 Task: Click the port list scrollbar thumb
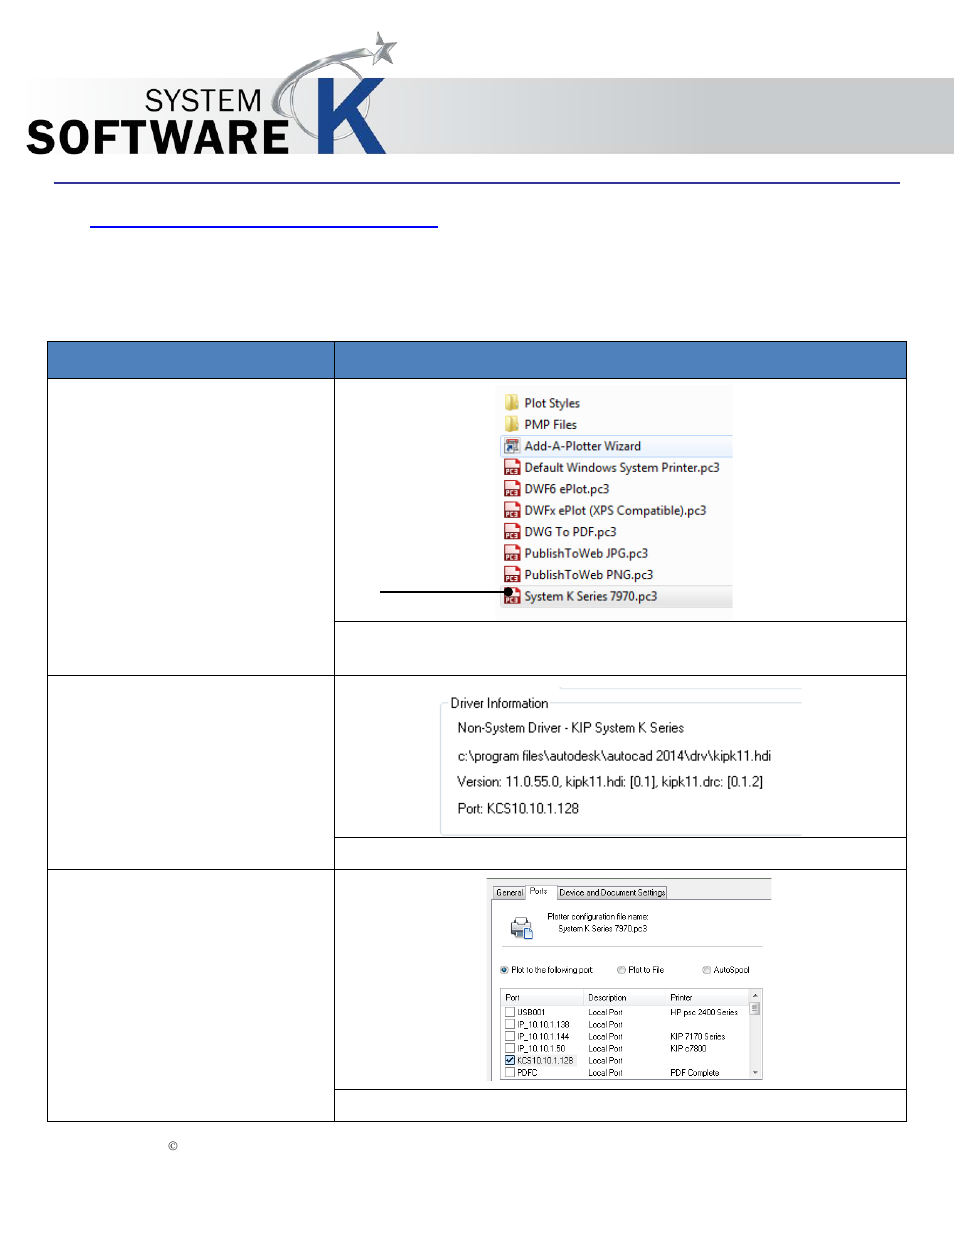(x=755, y=1009)
